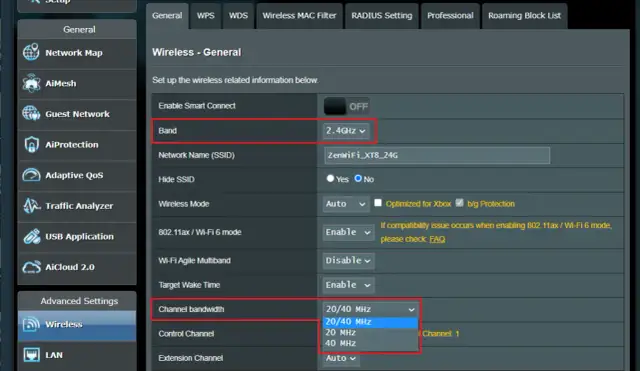Choose 40 MHz bandwidth option

coord(370,343)
